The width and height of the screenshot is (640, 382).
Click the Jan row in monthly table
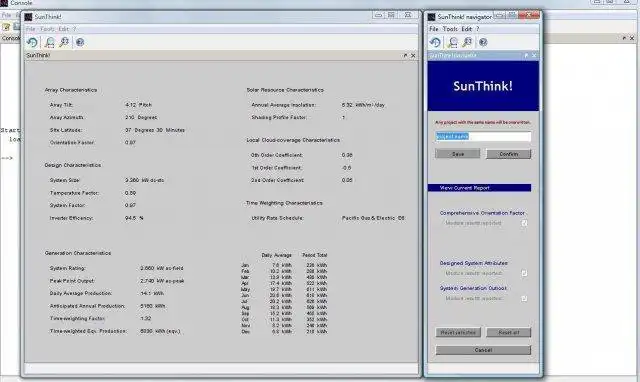(284, 265)
